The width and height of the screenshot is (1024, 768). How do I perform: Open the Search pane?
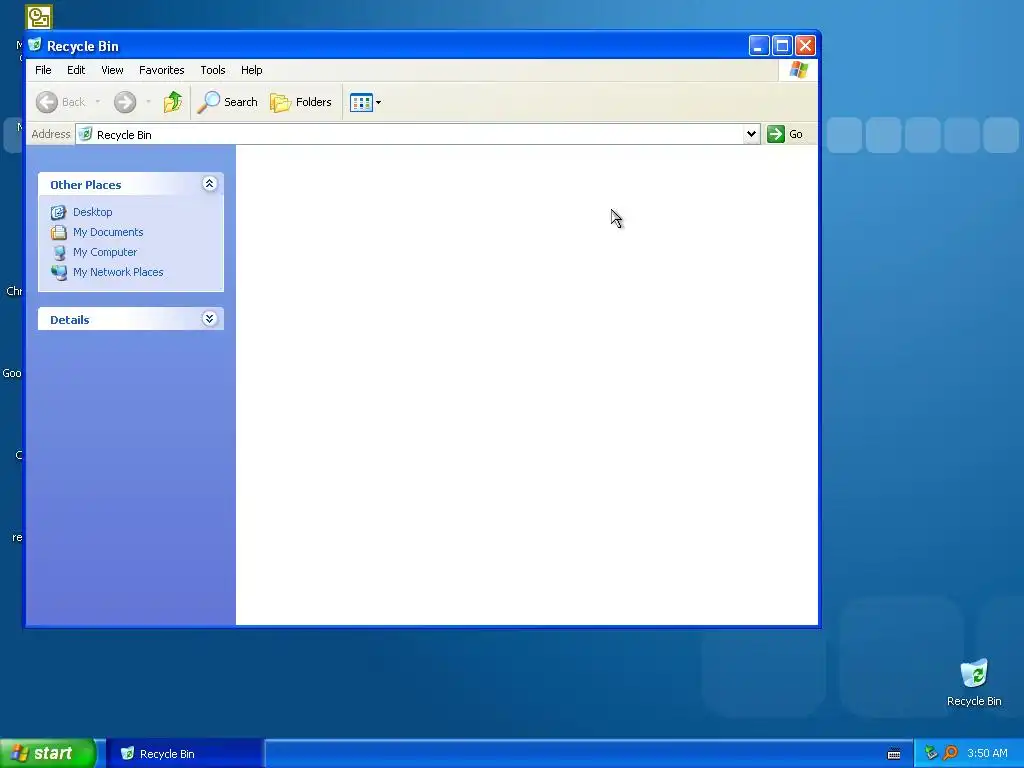[x=227, y=102]
